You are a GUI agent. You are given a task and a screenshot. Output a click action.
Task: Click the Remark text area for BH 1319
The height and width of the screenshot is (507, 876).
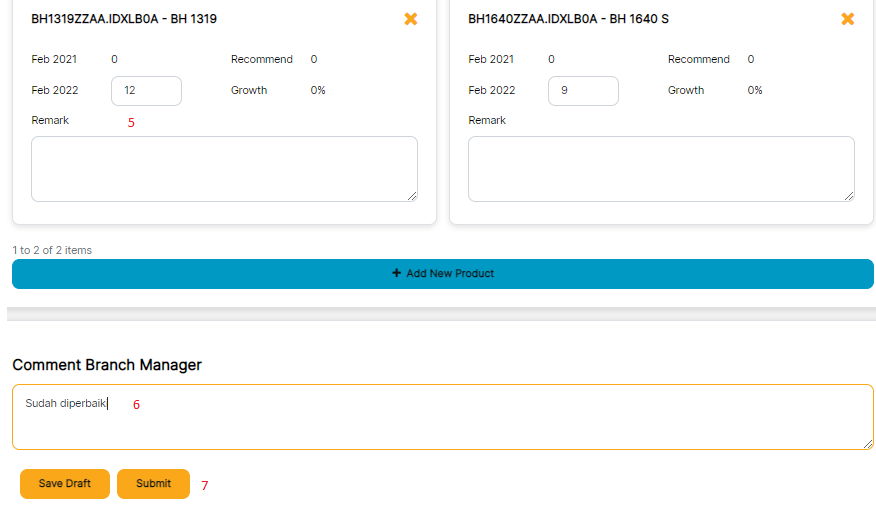224,168
